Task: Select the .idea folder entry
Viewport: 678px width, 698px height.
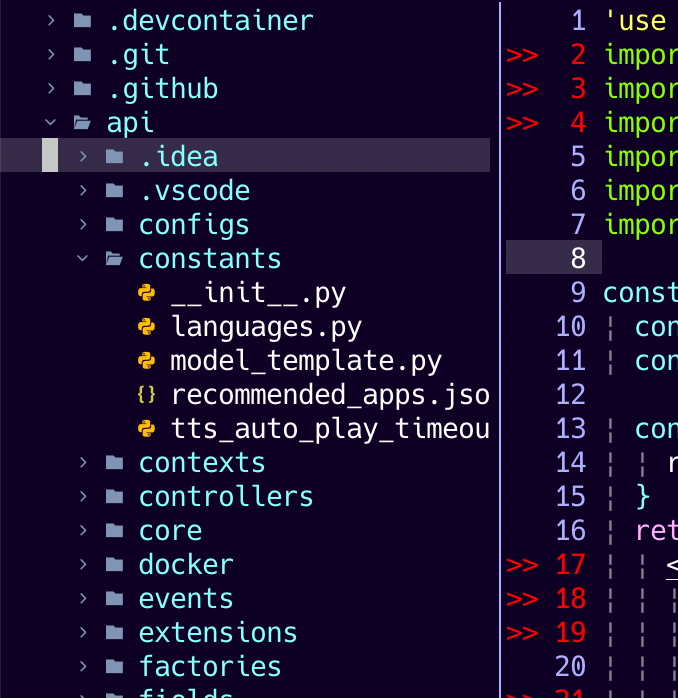Action: (x=178, y=157)
